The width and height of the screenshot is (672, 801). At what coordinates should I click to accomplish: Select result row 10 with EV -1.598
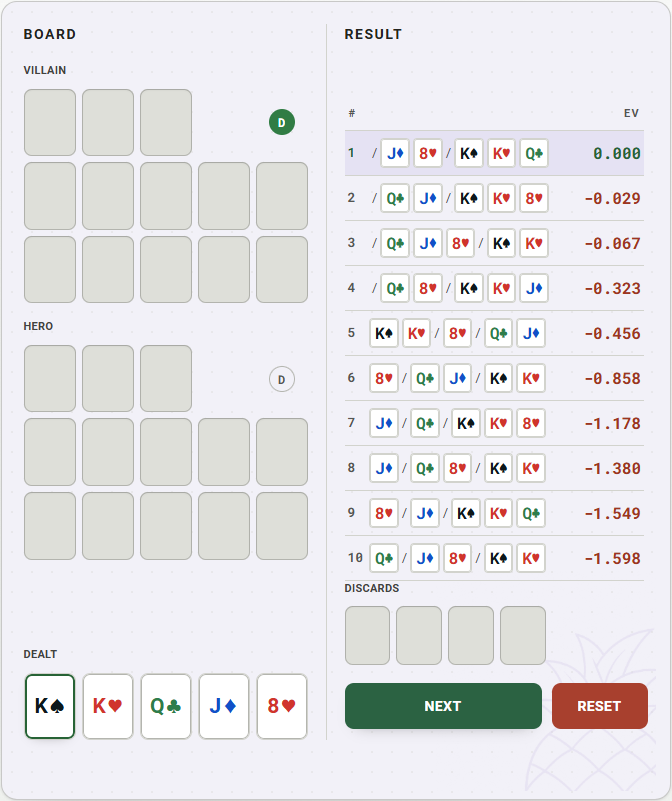pos(494,558)
